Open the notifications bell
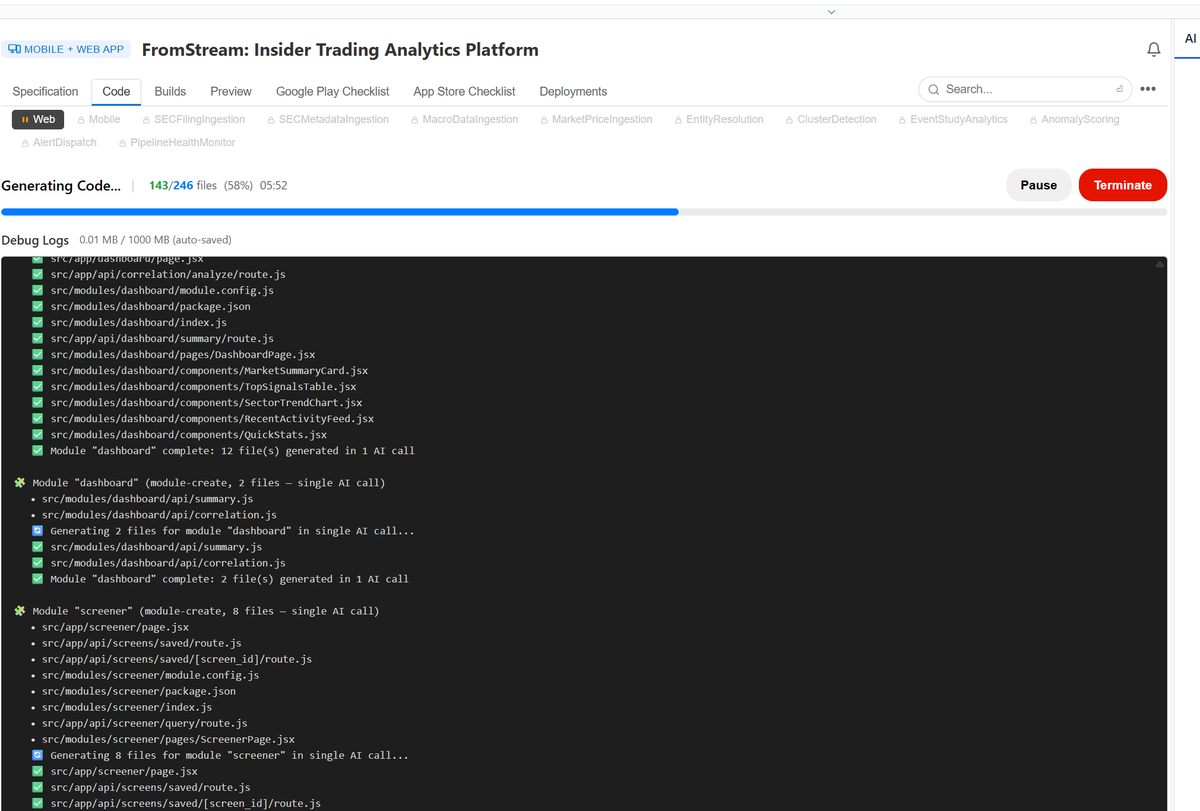 (x=1154, y=50)
